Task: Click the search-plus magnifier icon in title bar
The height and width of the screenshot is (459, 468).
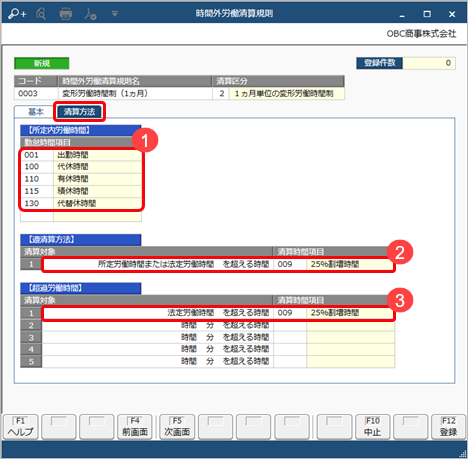Action: click(17, 14)
